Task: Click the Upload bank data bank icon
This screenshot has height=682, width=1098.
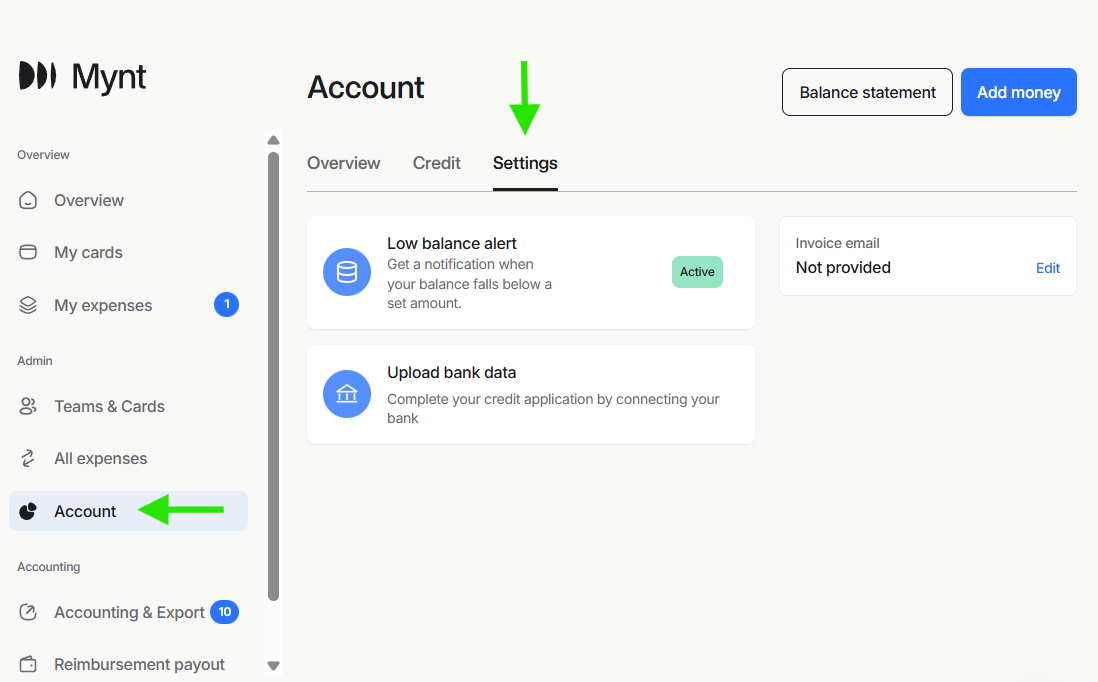Action: coord(346,394)
